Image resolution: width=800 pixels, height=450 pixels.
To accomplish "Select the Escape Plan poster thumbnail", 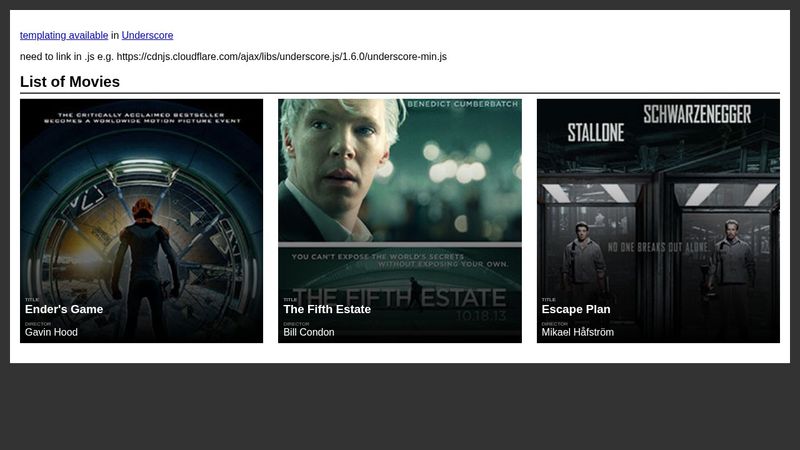I will [x=658, y=200].
